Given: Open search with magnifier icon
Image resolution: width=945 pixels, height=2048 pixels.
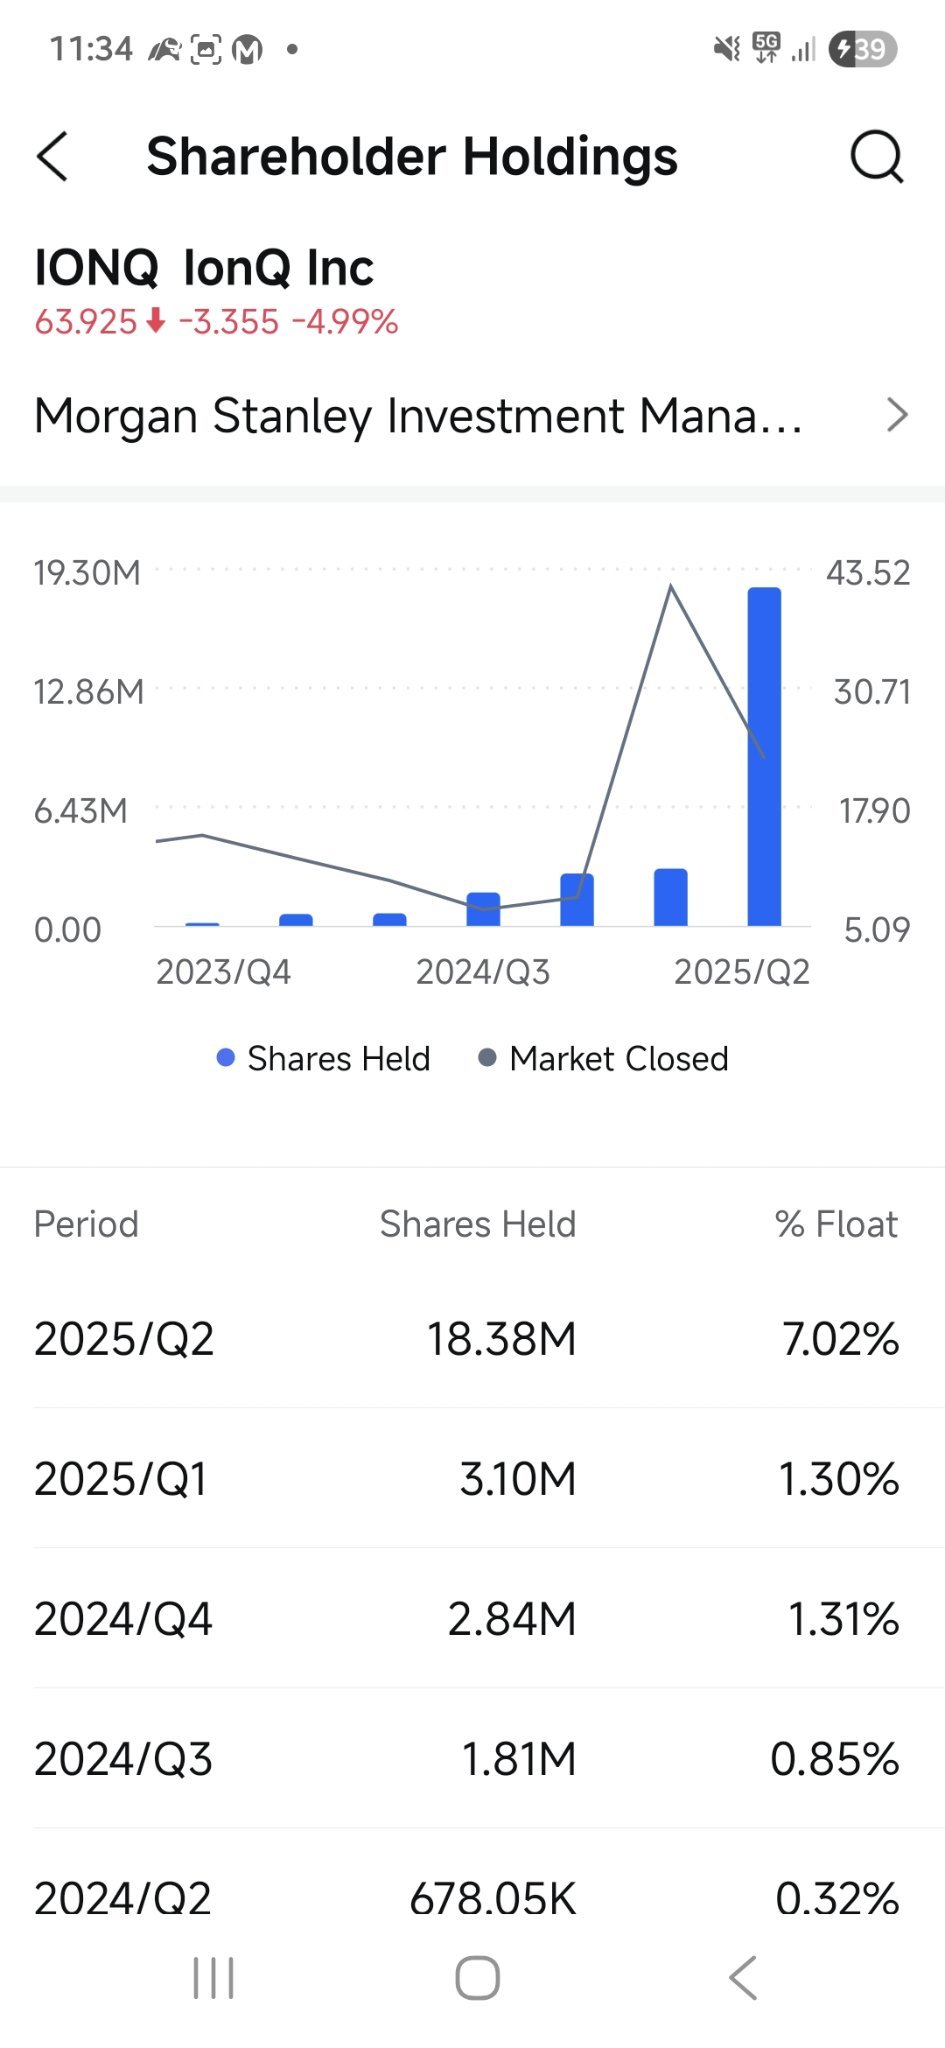Looking at the screenshot, I should (876, 157).
